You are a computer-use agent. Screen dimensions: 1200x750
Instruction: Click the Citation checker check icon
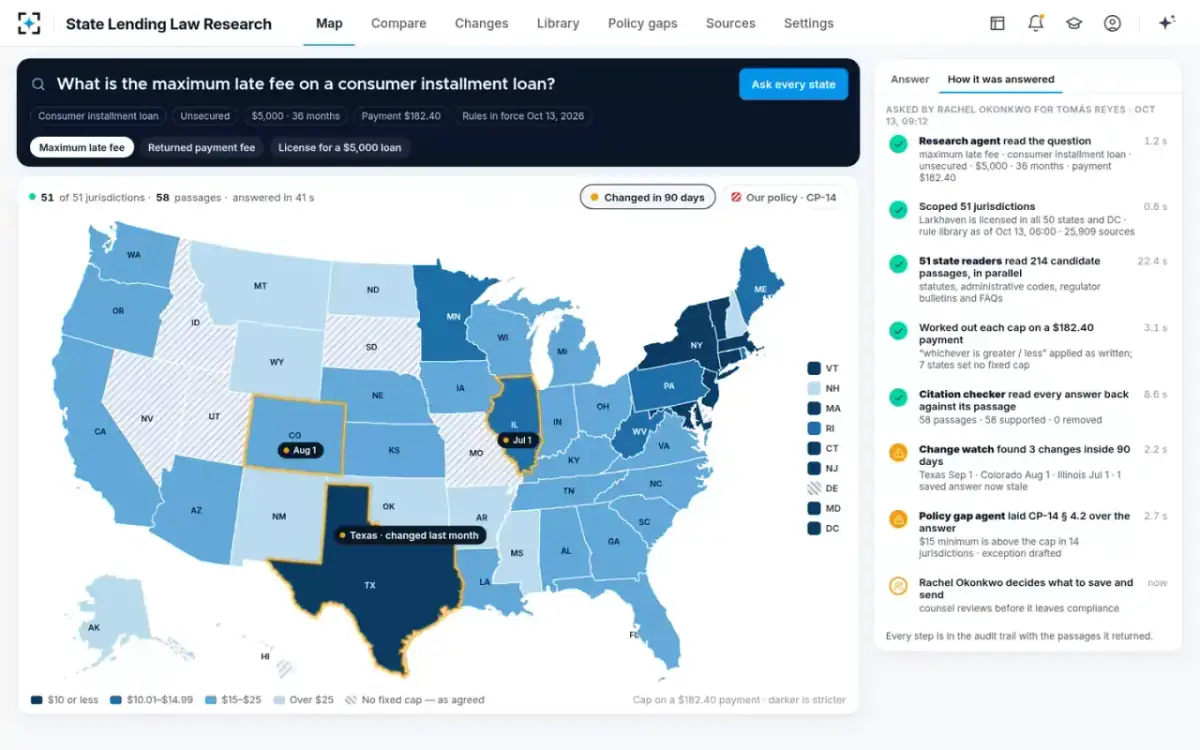click(898, 398)
